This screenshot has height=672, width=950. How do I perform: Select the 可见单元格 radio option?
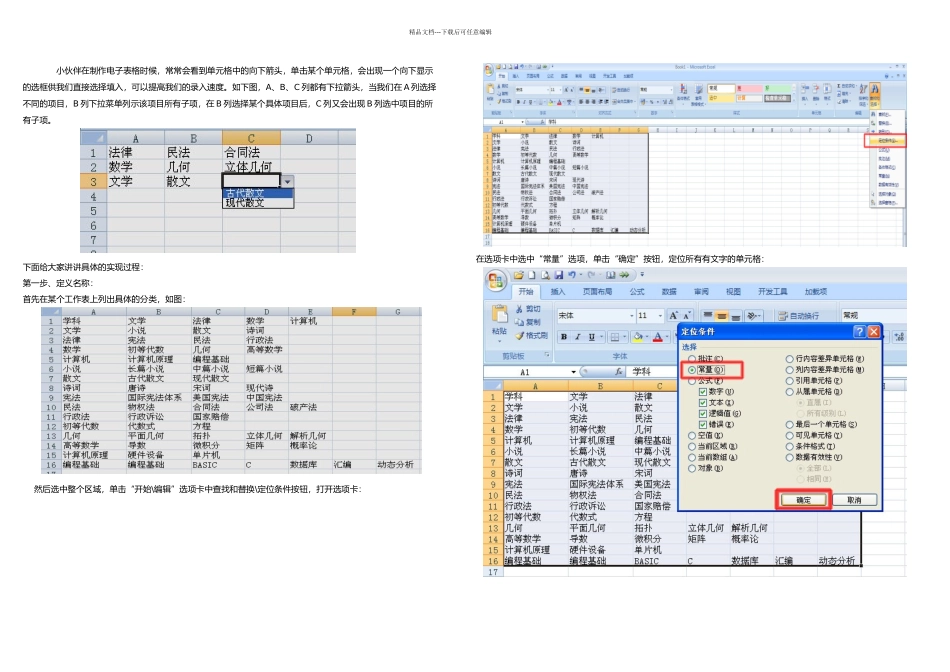789,435
